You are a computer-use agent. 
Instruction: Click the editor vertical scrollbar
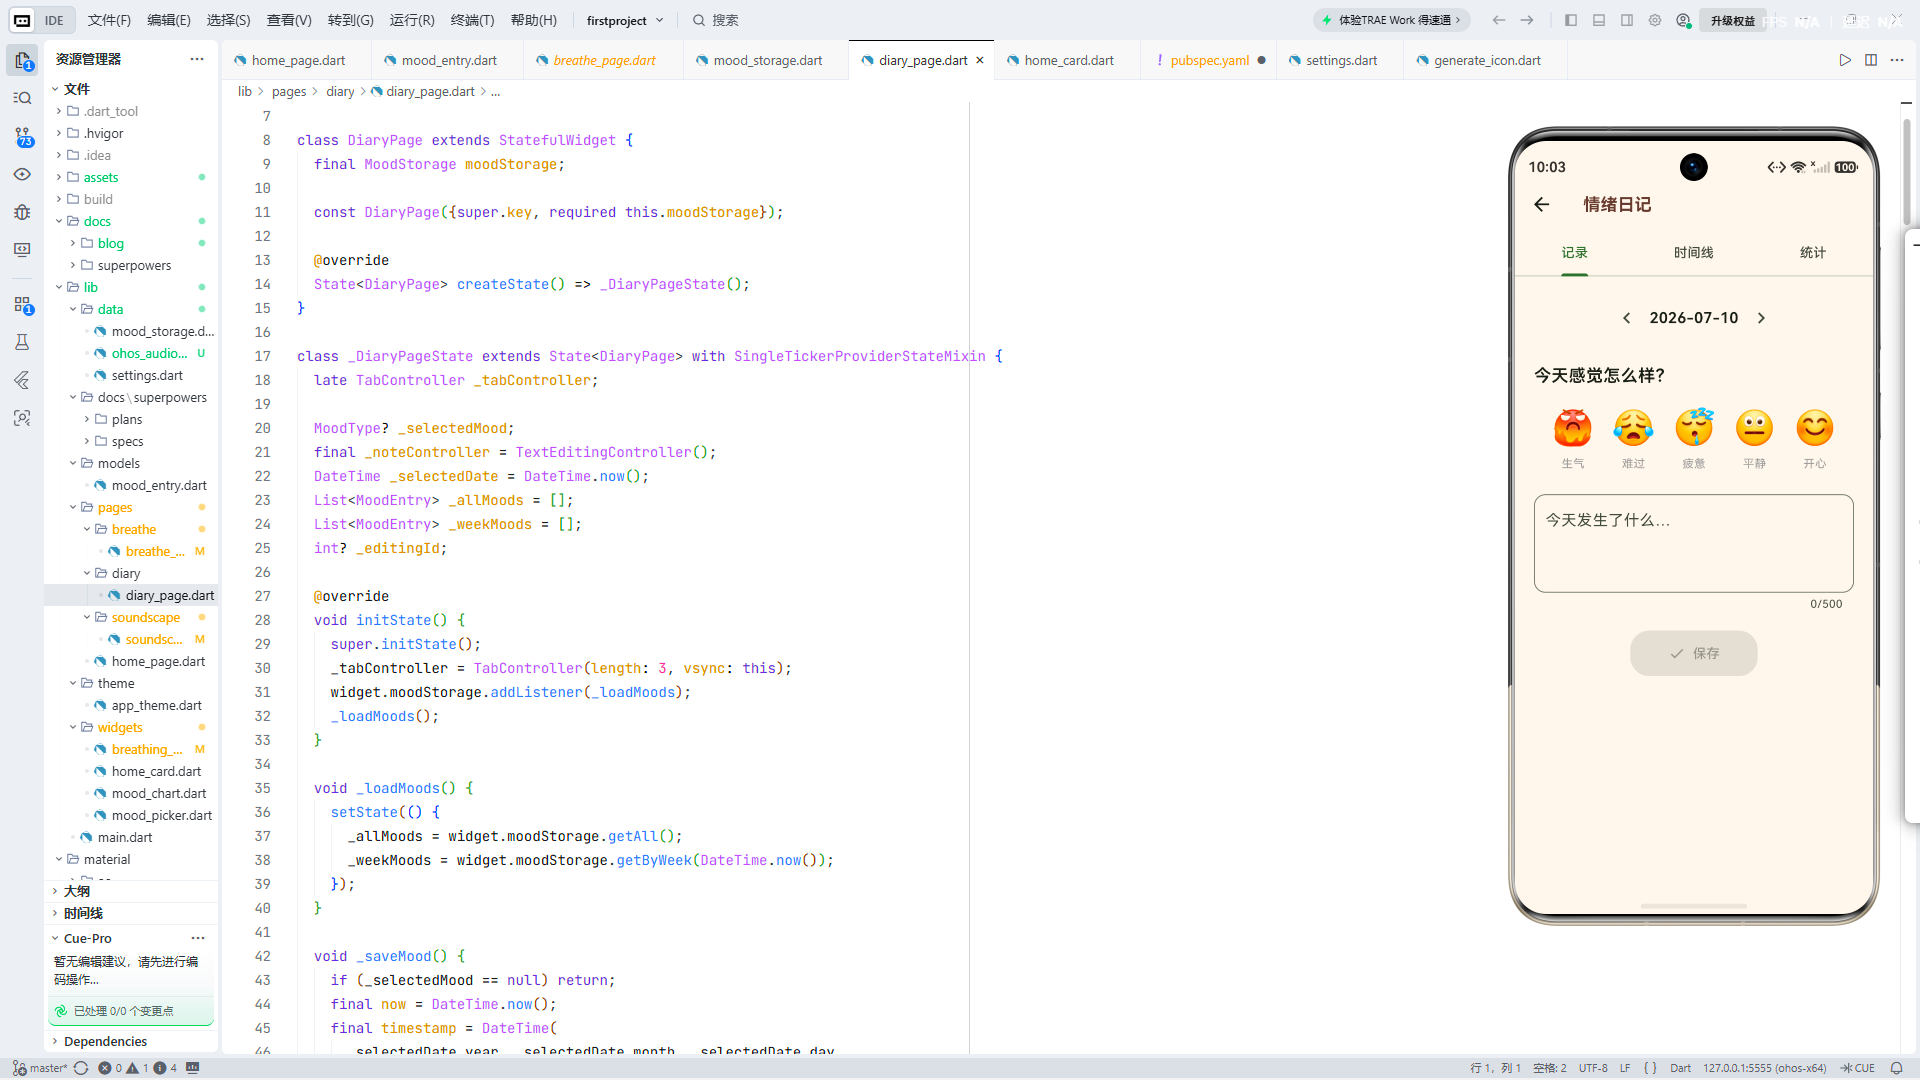pyautogui.click(x=1907, y=170)
